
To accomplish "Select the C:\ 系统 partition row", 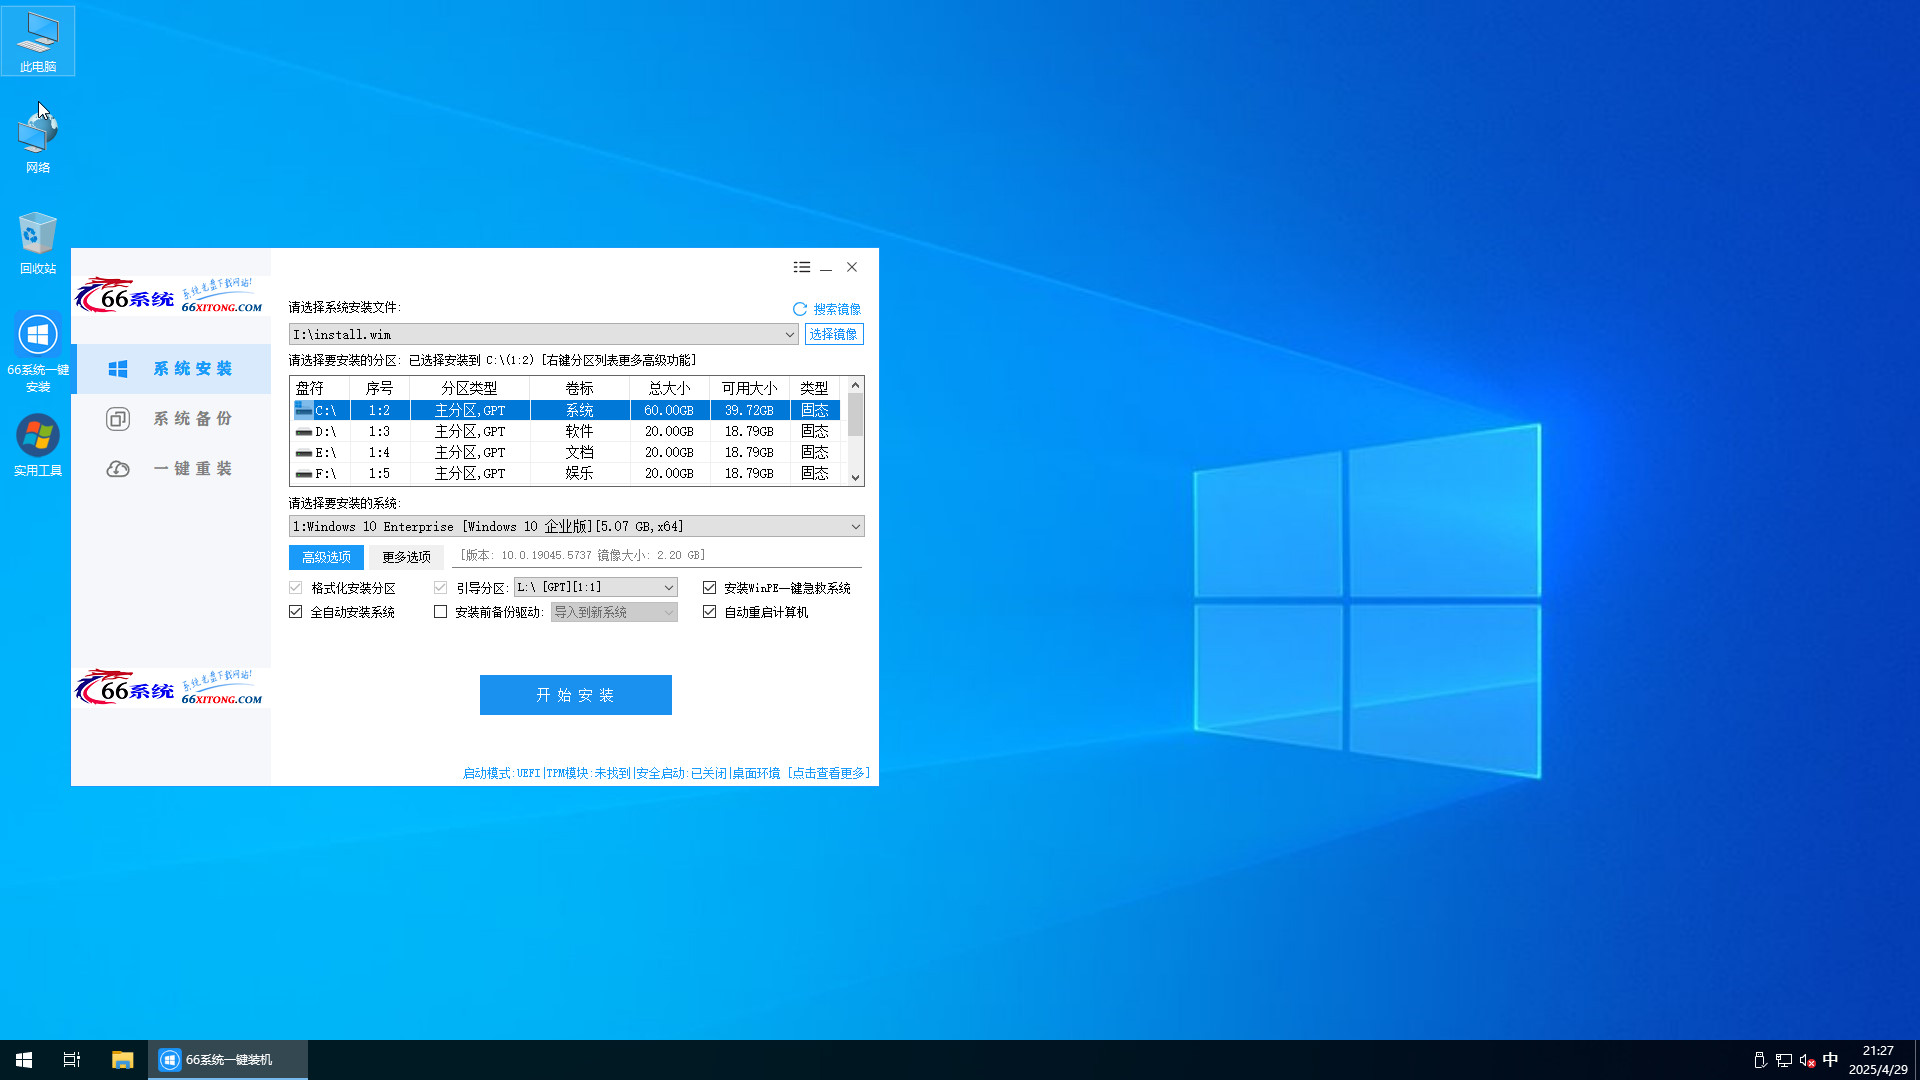I will point(565,410).
